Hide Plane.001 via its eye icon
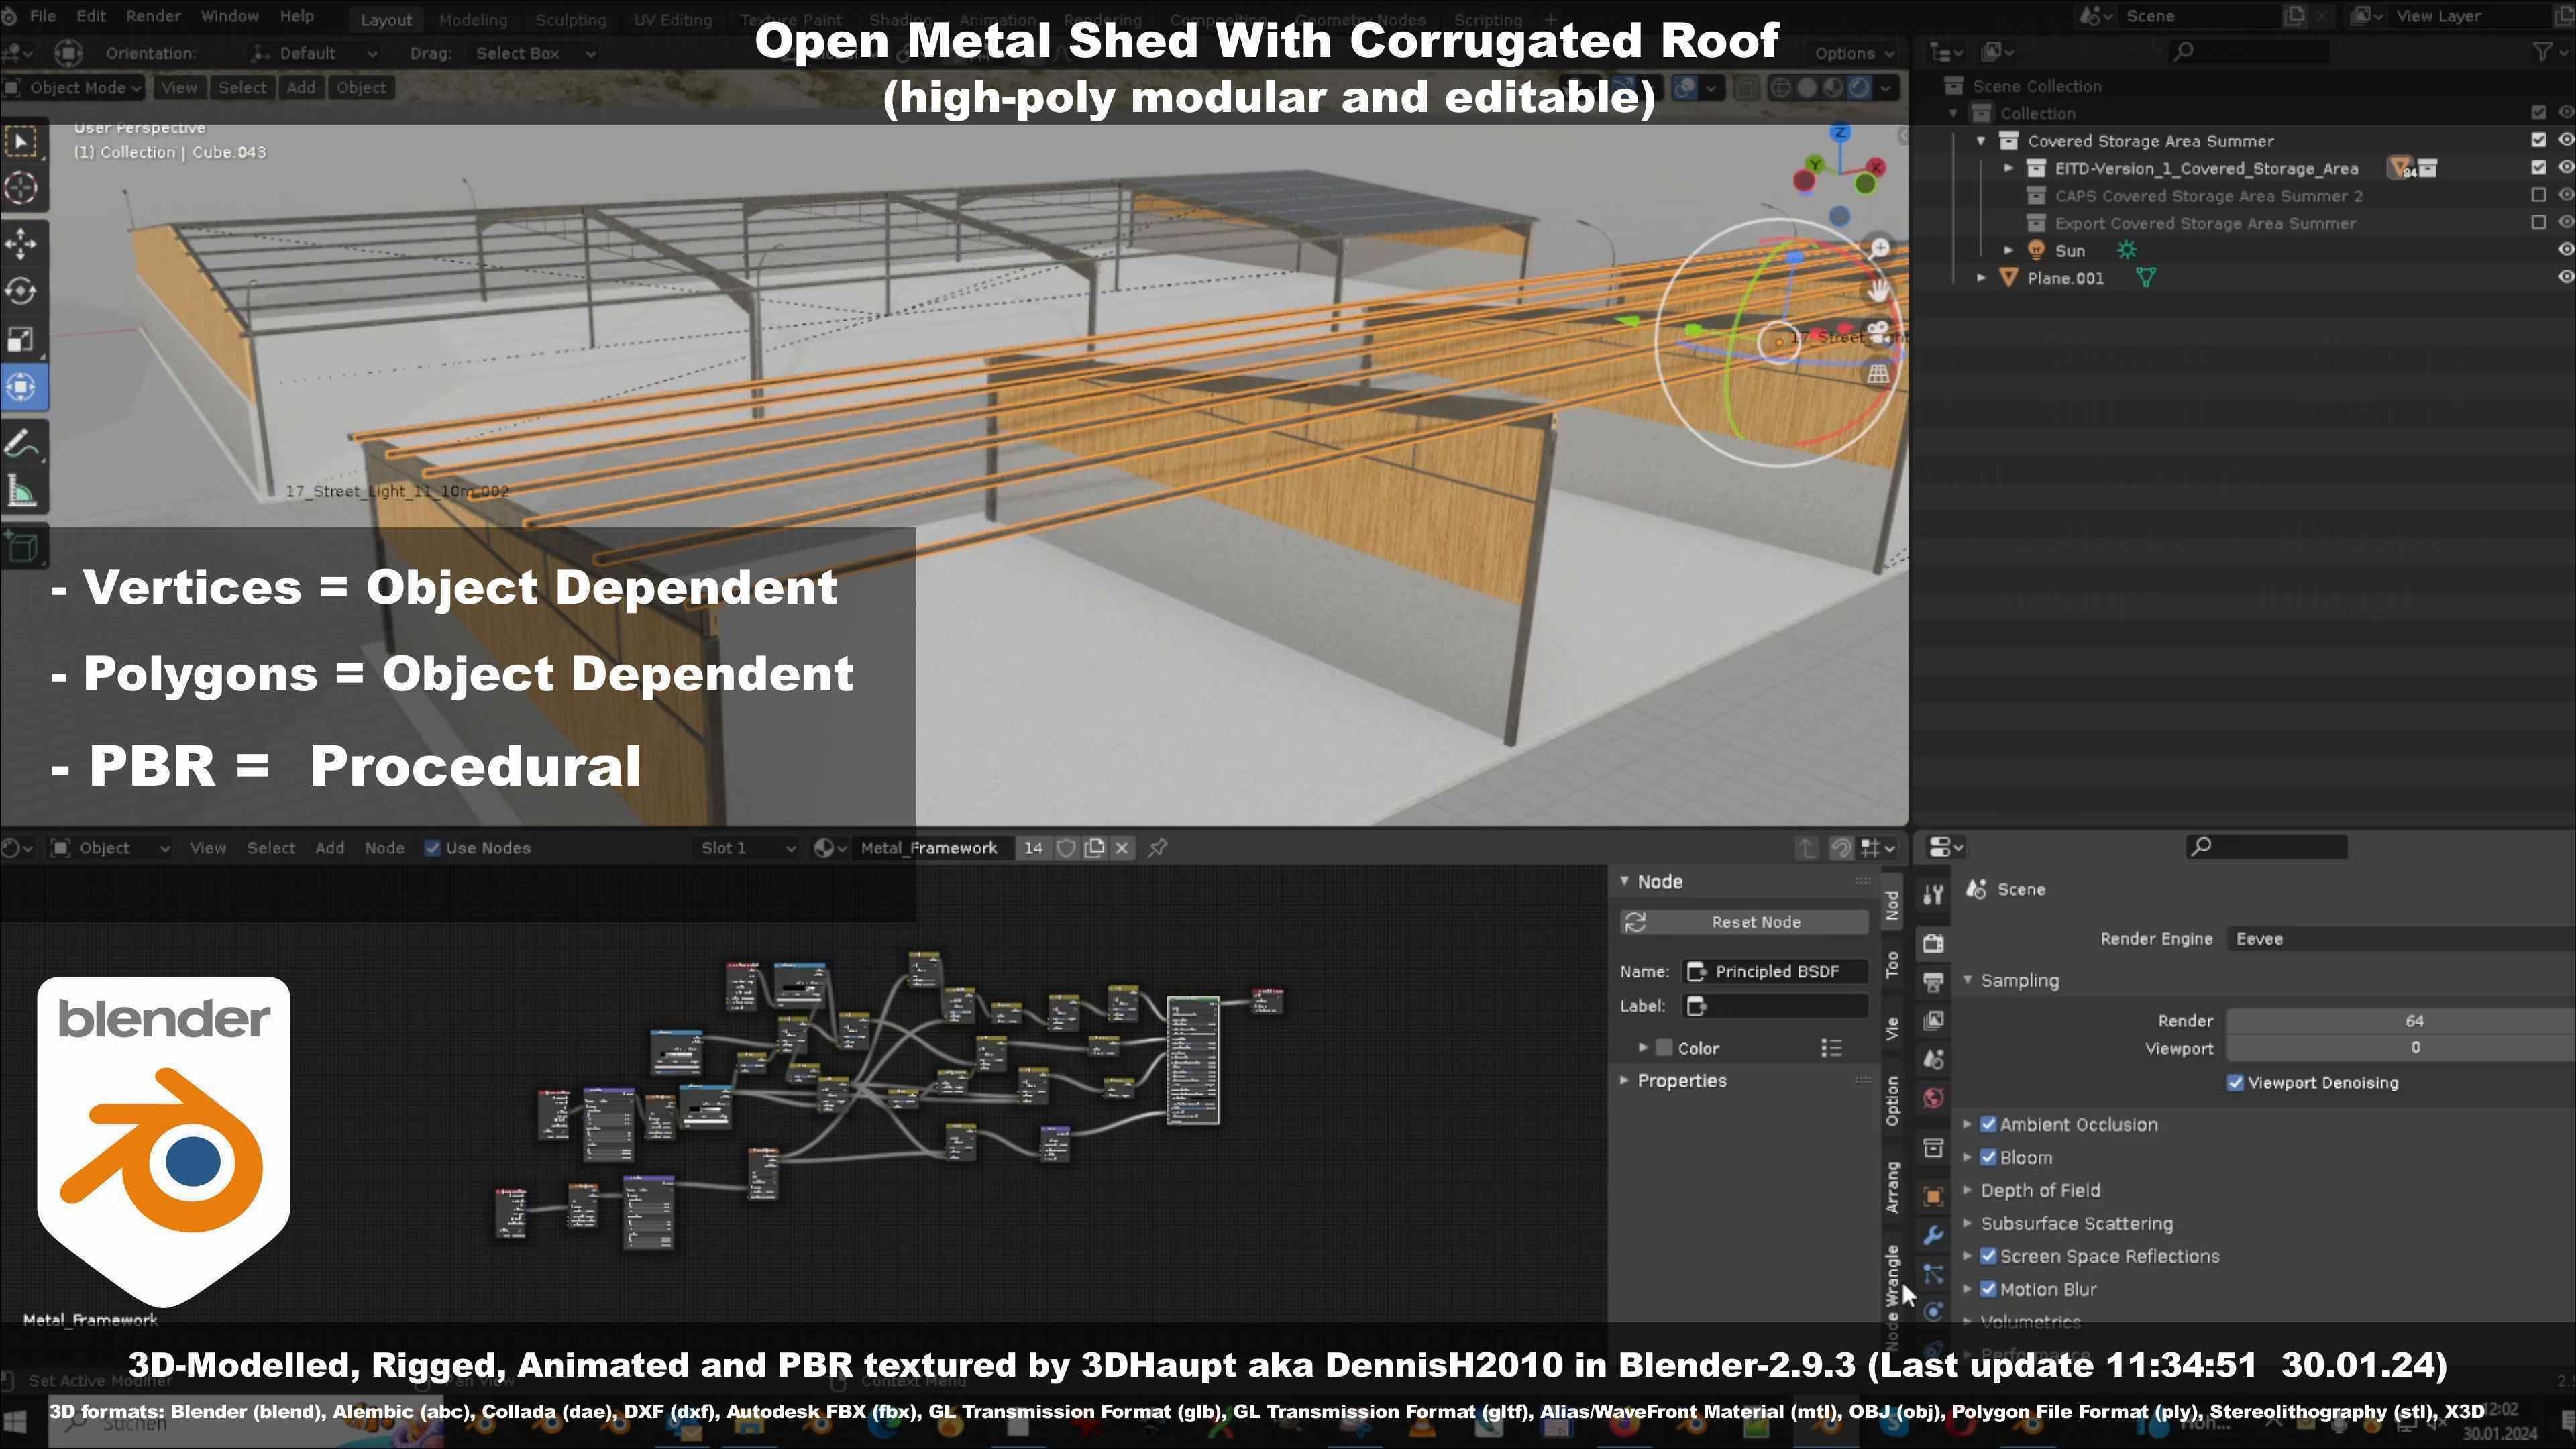2576x1449 pixels. click(x=2565, y=277)
